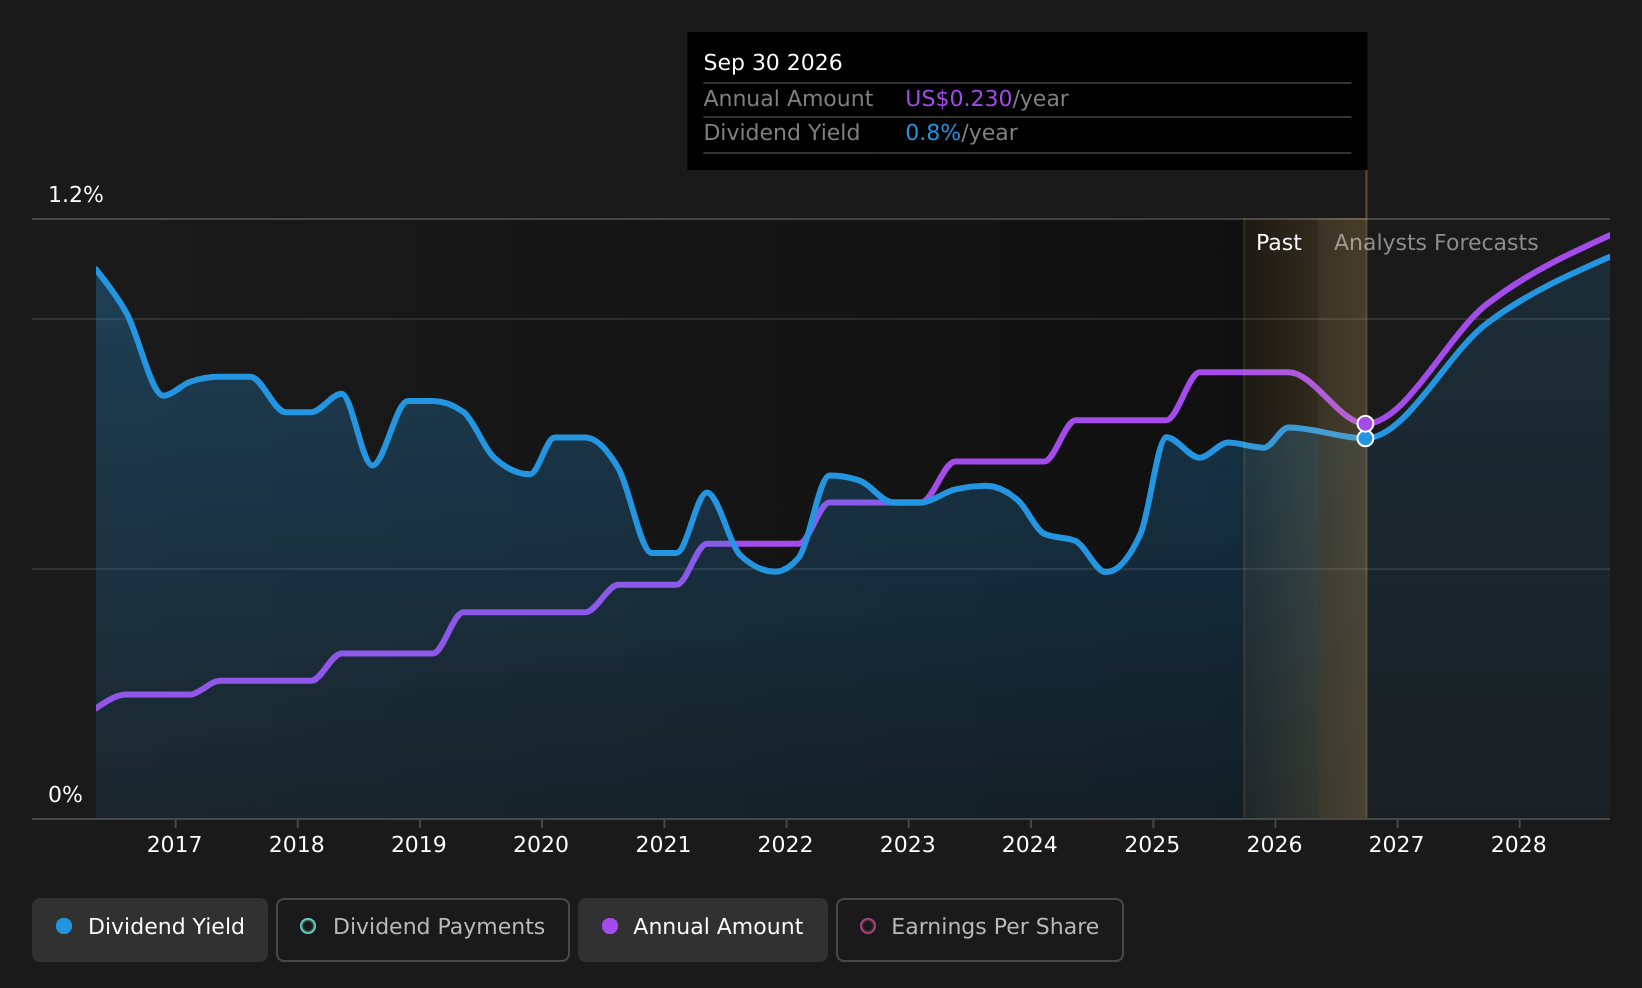
Task: Click the Annual Amount tooltip row label
Action: coord(788,99)
